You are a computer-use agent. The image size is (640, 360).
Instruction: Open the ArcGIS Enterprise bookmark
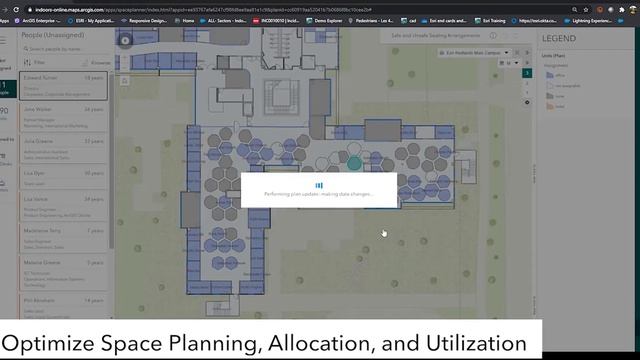pyautogui.click(x=37, y=20)
